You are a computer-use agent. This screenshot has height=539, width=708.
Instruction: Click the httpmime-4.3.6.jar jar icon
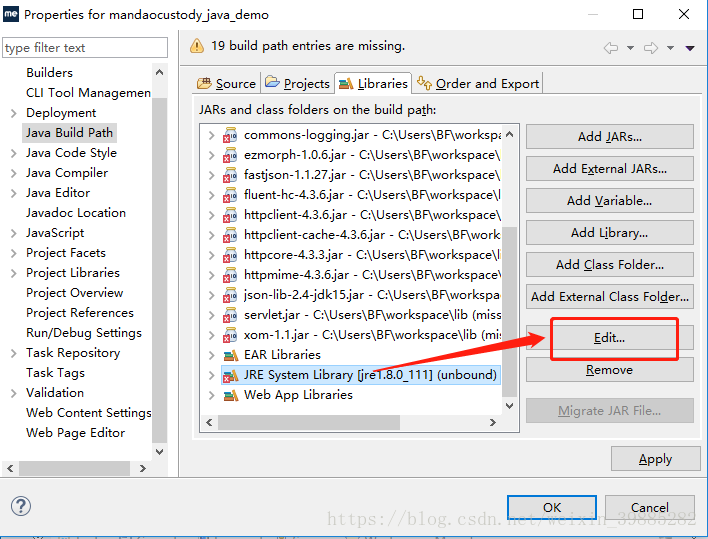230,274
